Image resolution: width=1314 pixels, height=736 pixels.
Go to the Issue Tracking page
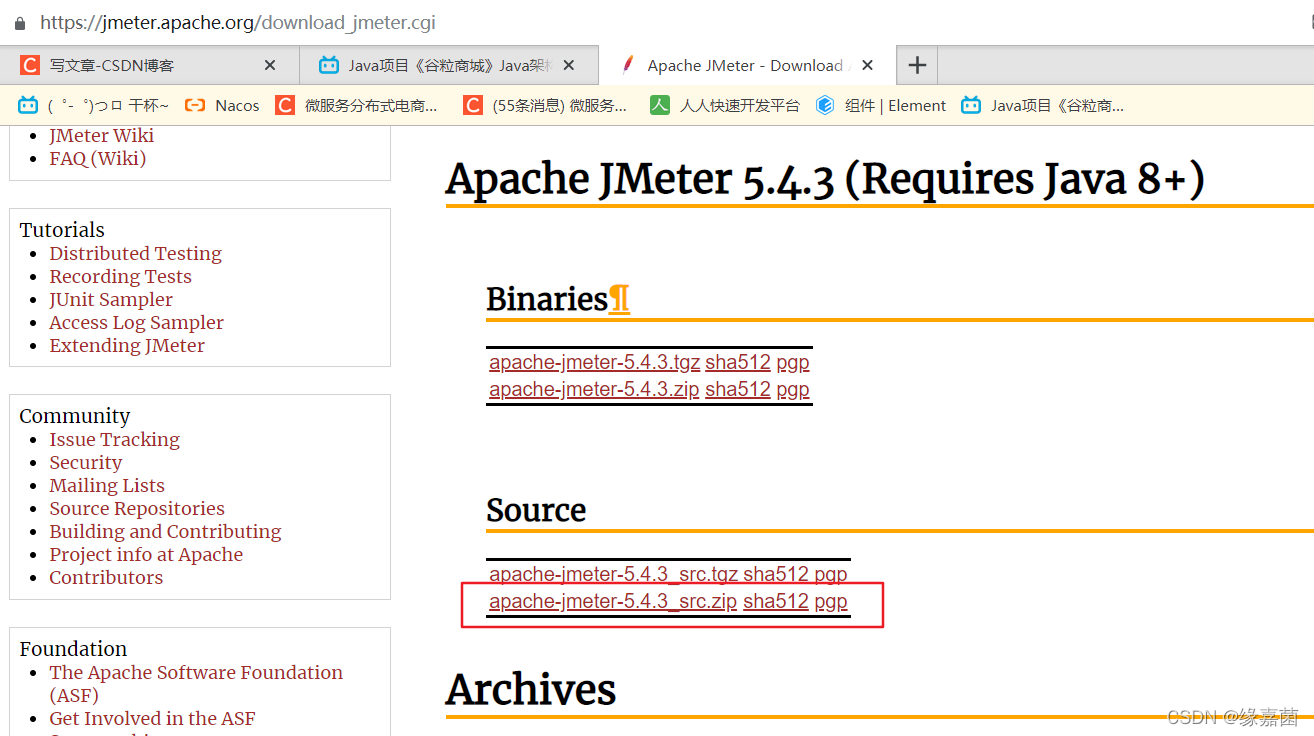click(x=115, y=439)
